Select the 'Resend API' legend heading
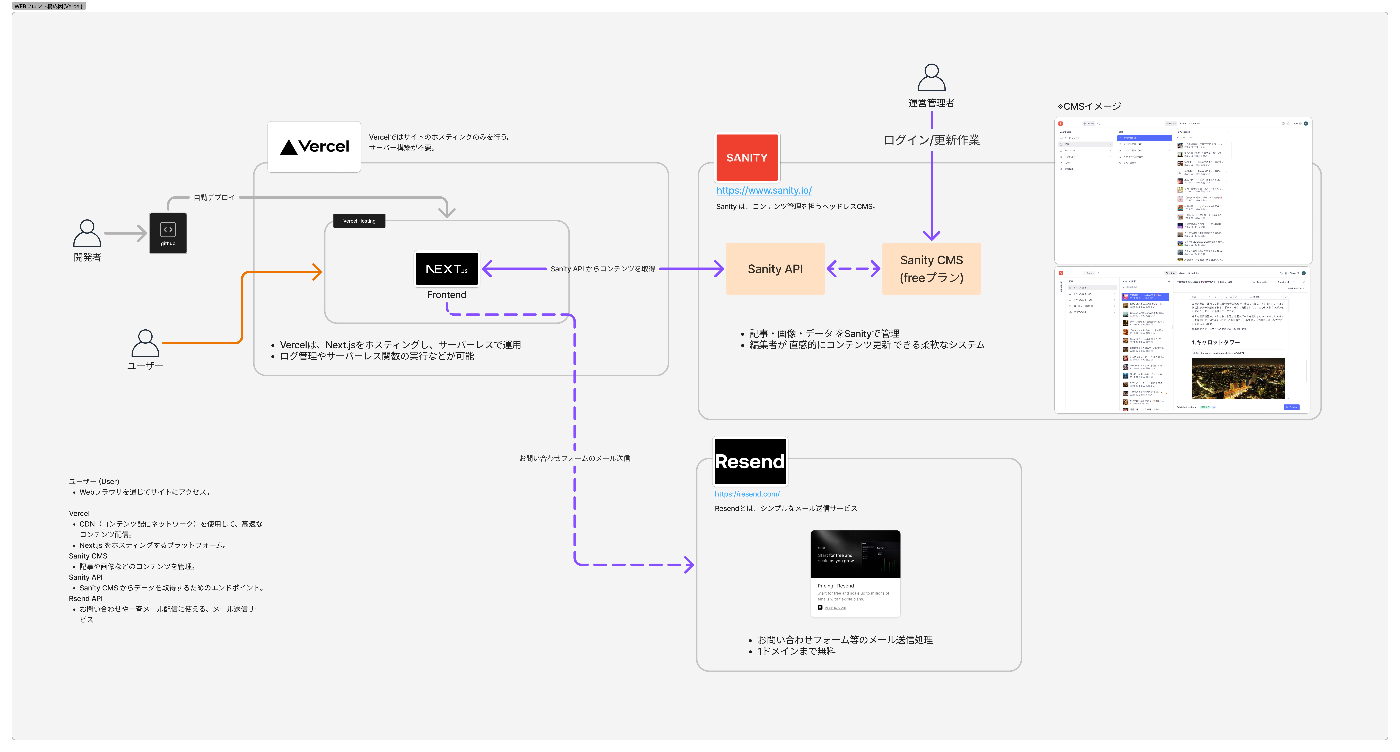 86,598
